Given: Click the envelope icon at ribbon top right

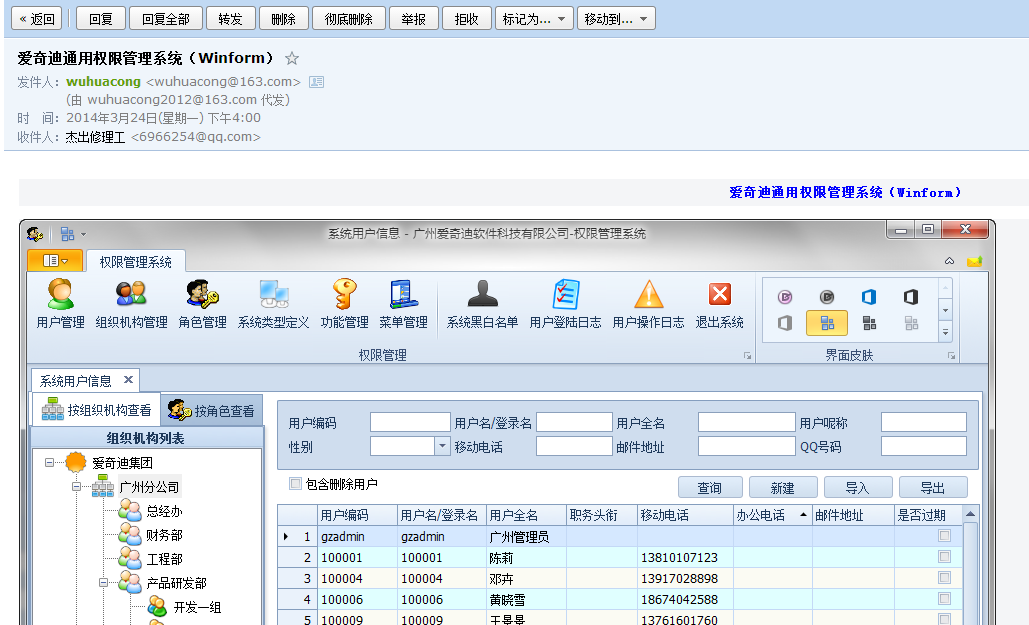Looking at the screenshot, I should point(975,261).
